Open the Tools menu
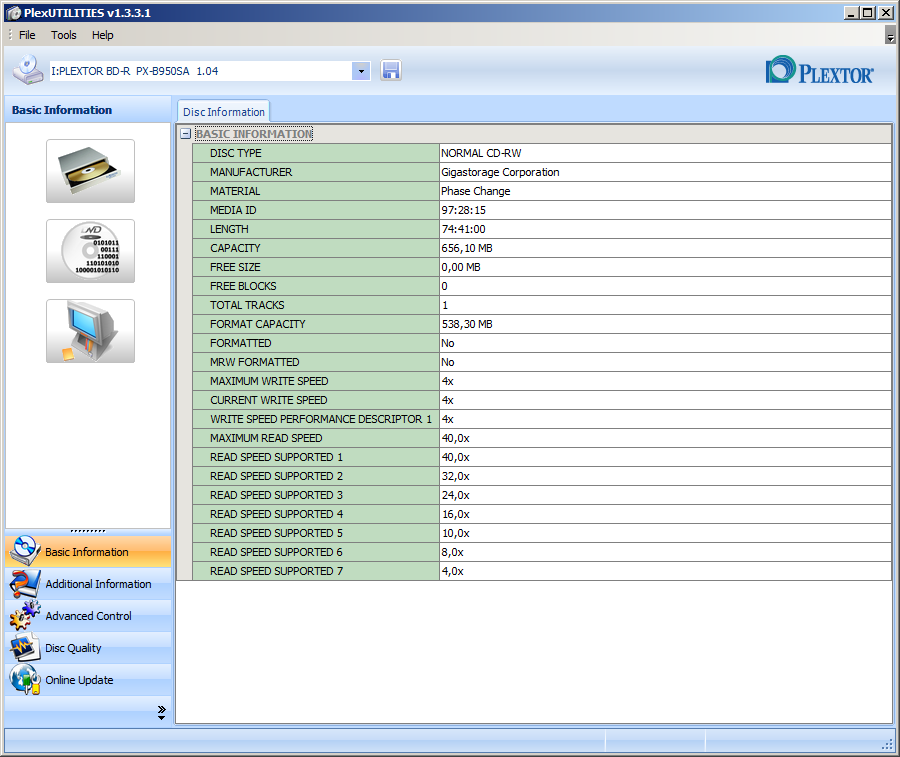Screen dimensions: 900x757 64,35
